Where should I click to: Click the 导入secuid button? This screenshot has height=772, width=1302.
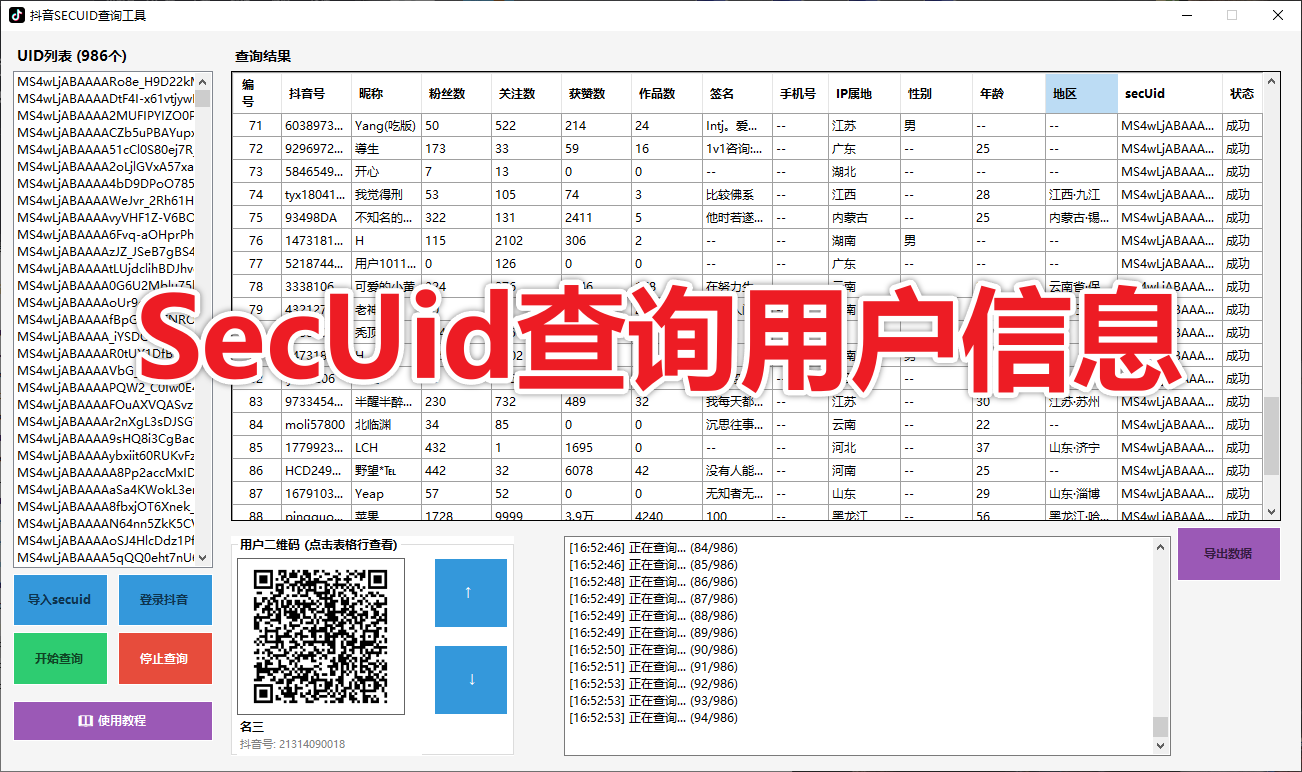tap(59, 600)
